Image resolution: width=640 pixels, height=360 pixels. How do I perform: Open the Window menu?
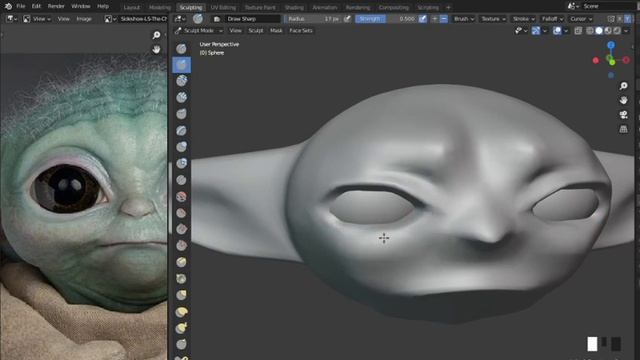click(x=80, y=6)
